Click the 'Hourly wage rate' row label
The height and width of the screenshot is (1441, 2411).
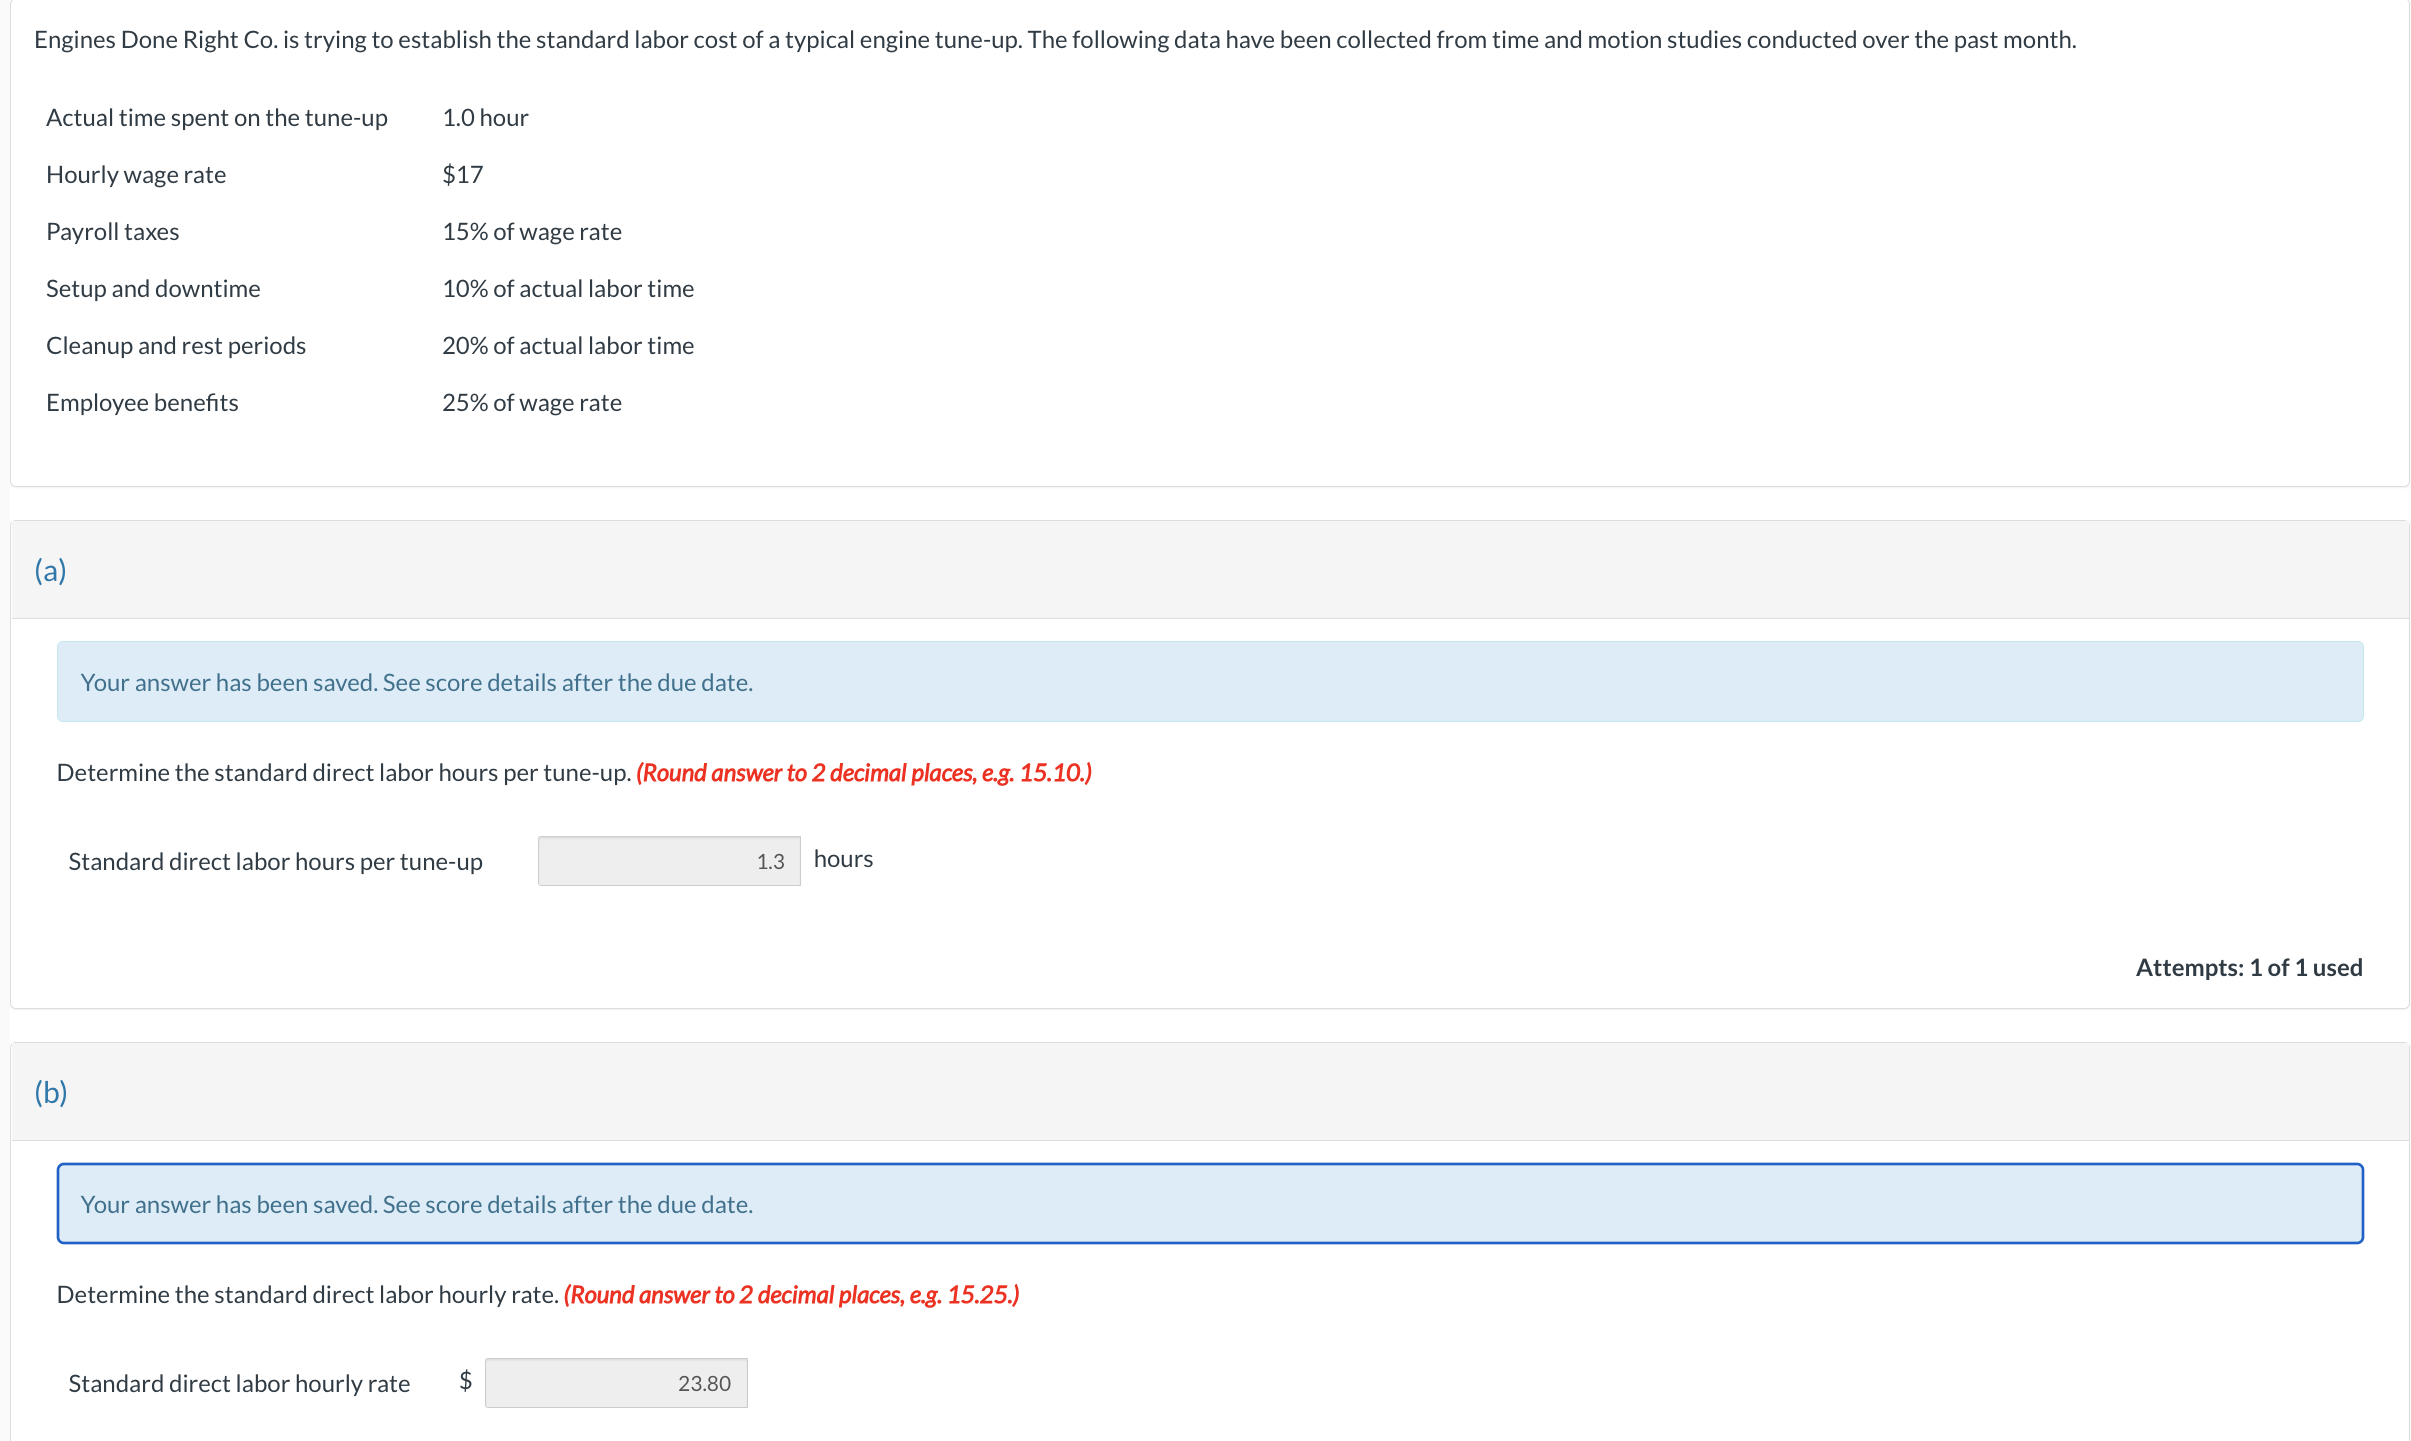pos(136,175)
